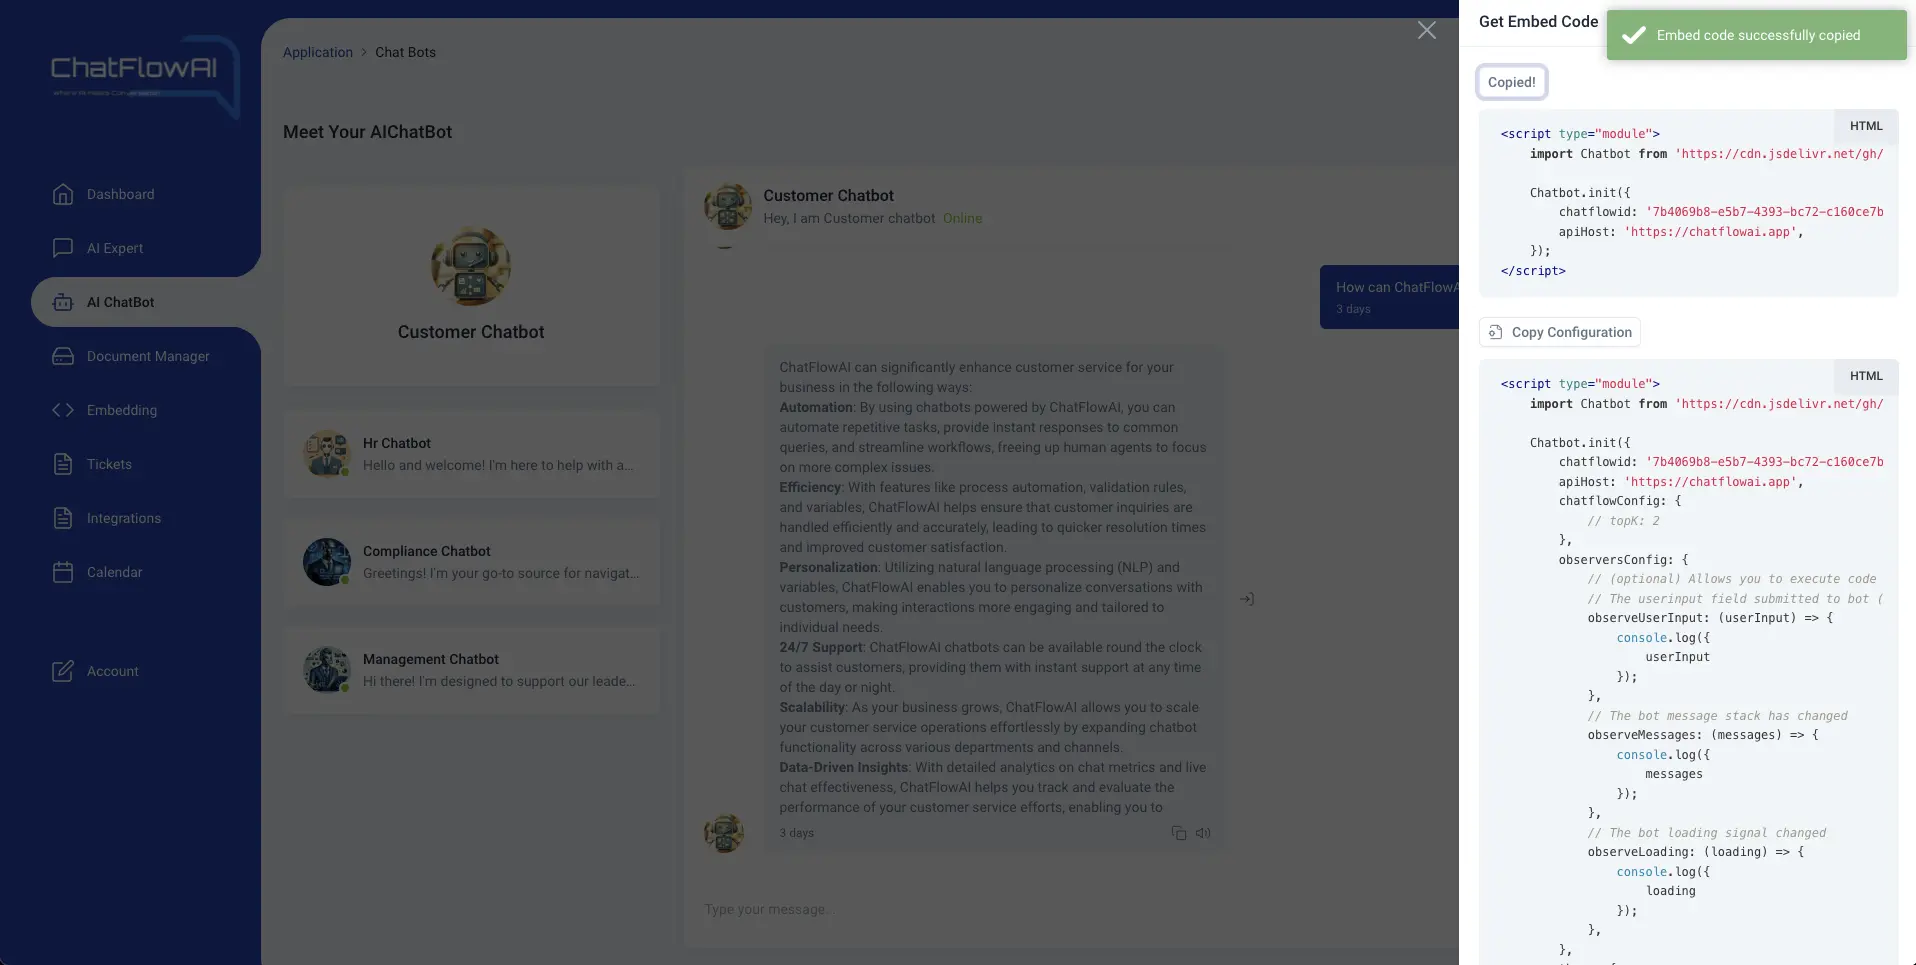The height and width of the screenshot is (965, 1916).
Task: Open the Compliance Chatbot avatar
Action: tap(327, 562)
